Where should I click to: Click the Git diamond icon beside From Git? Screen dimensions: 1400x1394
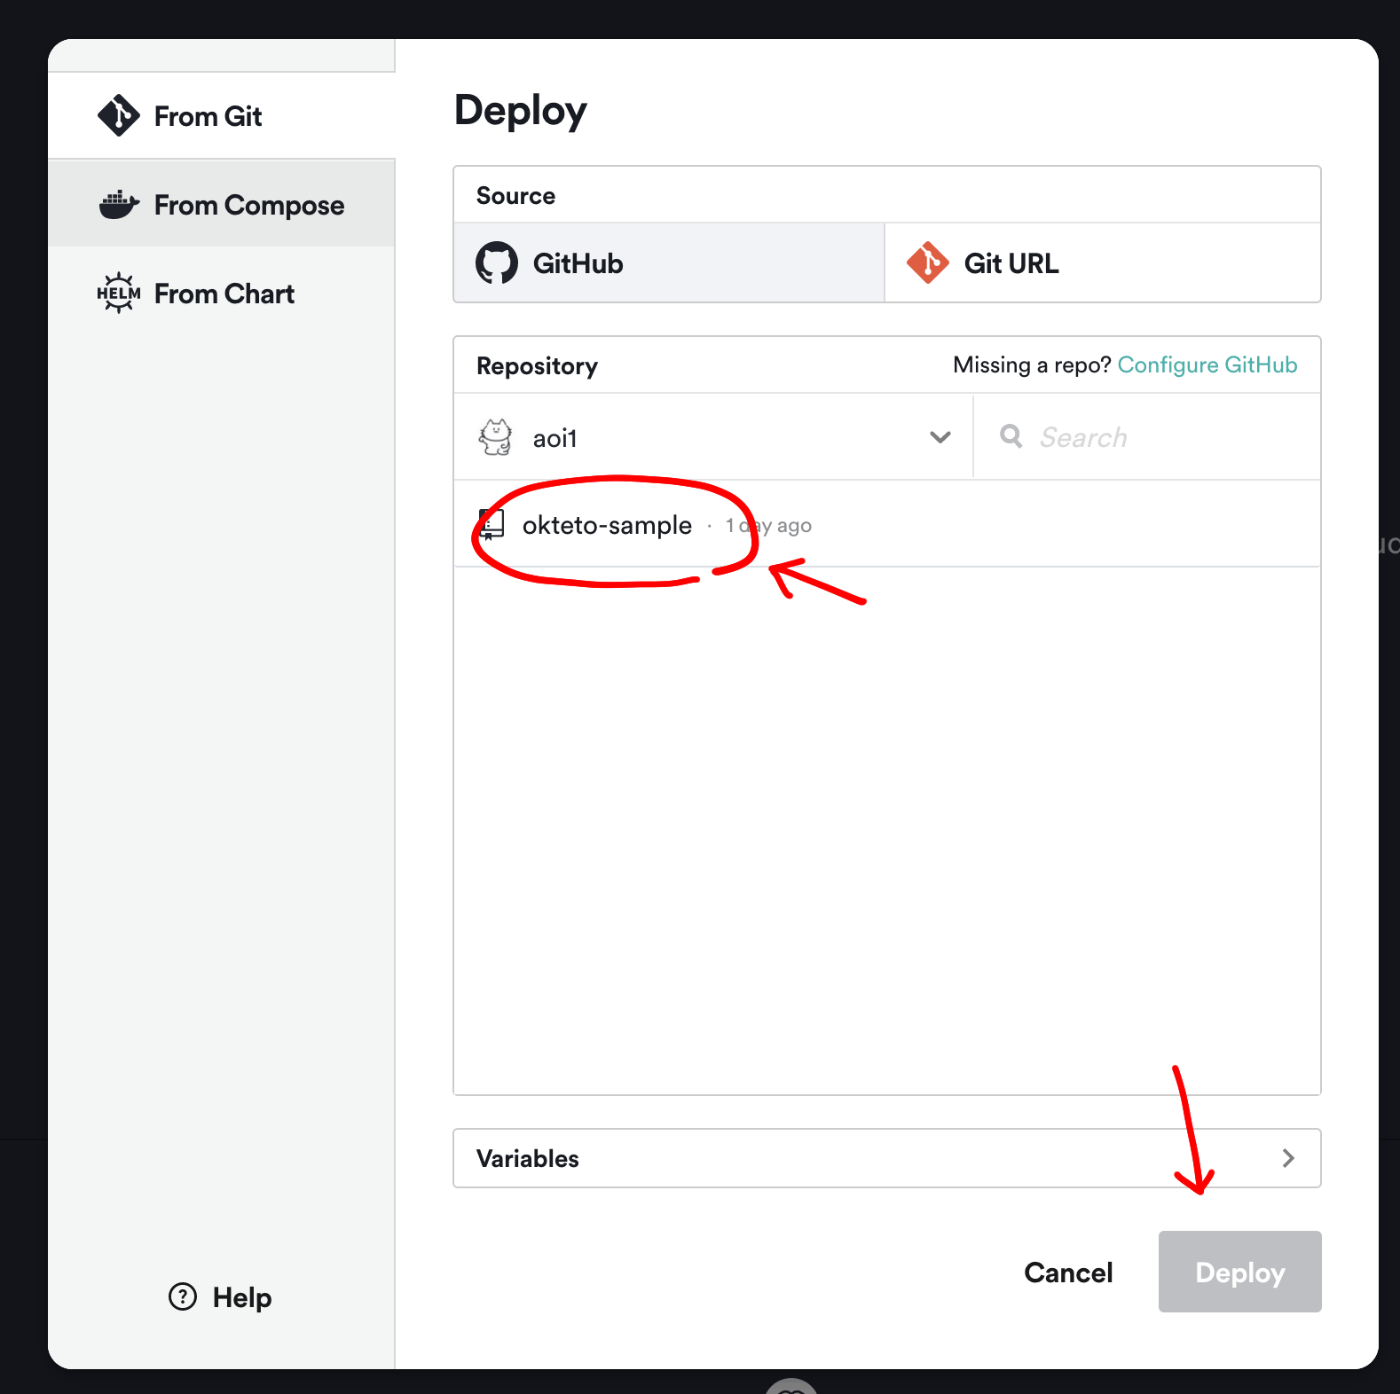[119, 116]
